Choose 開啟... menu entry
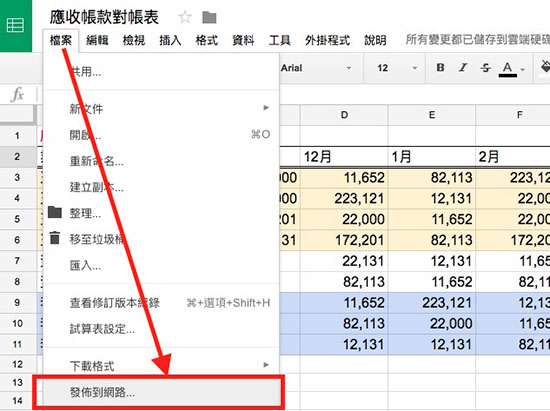The height and width of the screenshot is (411, 550). (161, 135)
